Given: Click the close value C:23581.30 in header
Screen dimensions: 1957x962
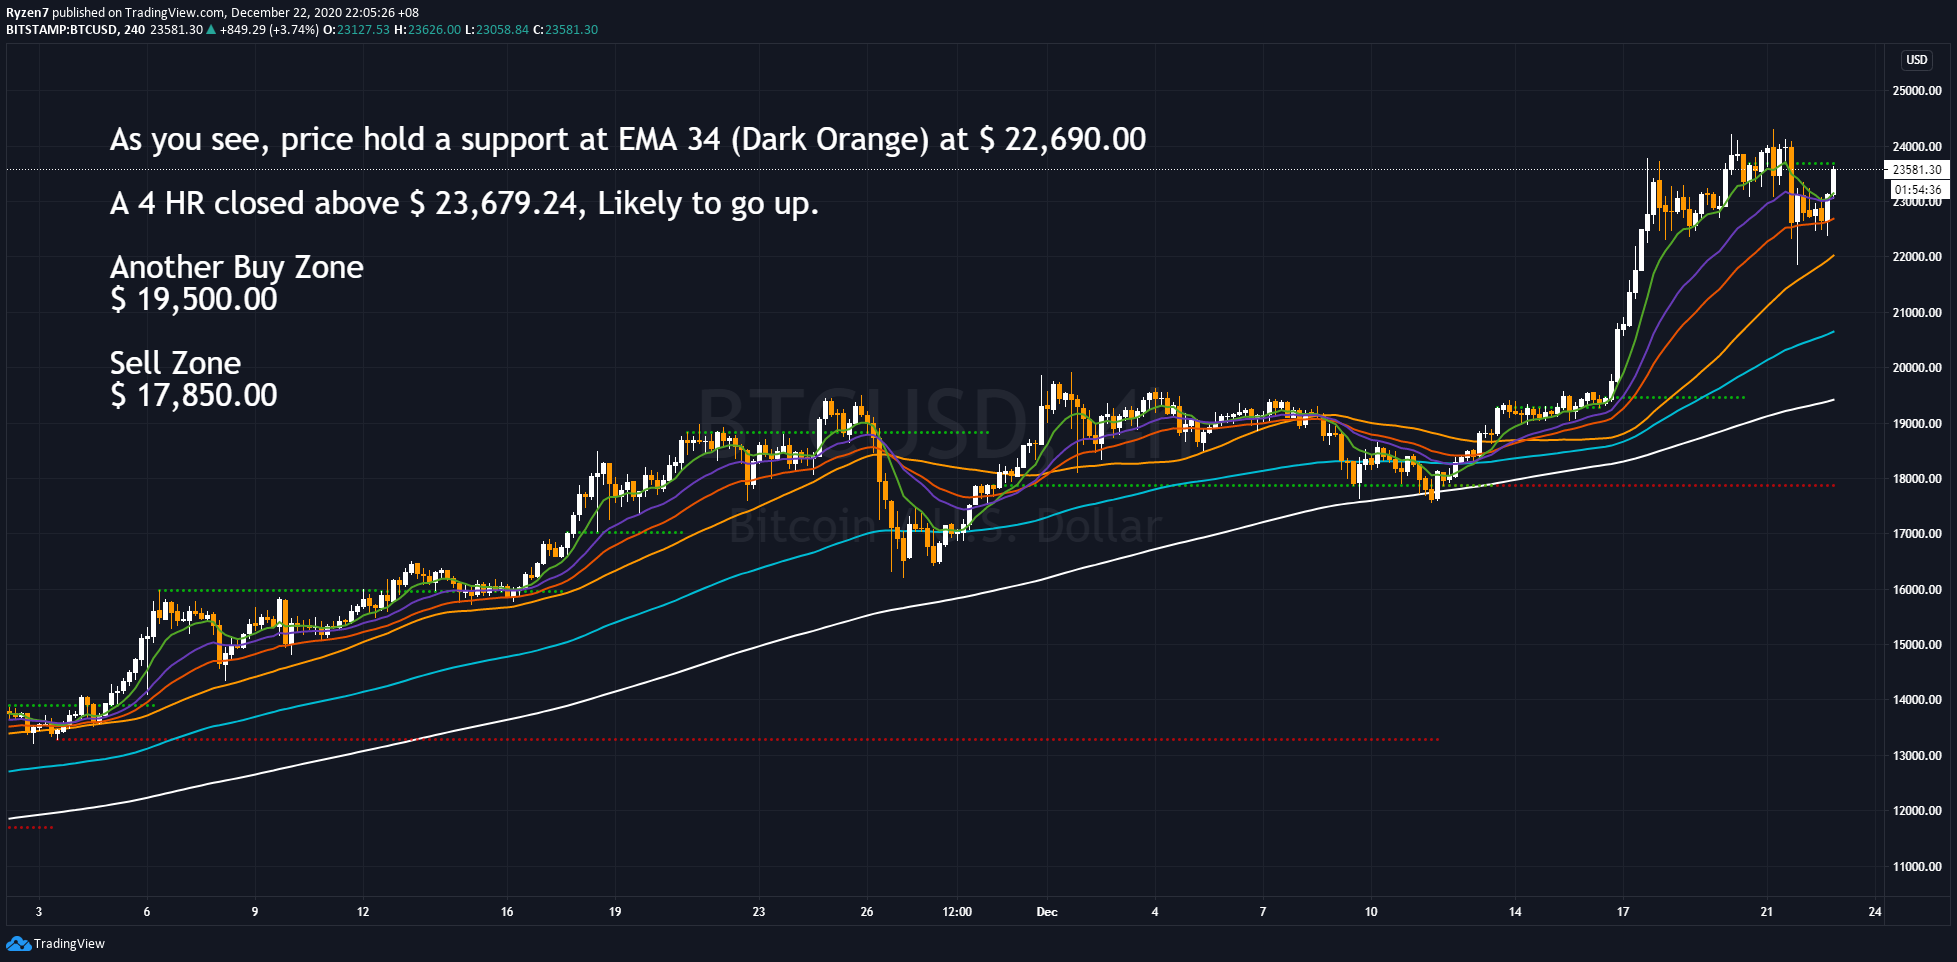Looking at the screenshot, I should [x=565, y=30].
